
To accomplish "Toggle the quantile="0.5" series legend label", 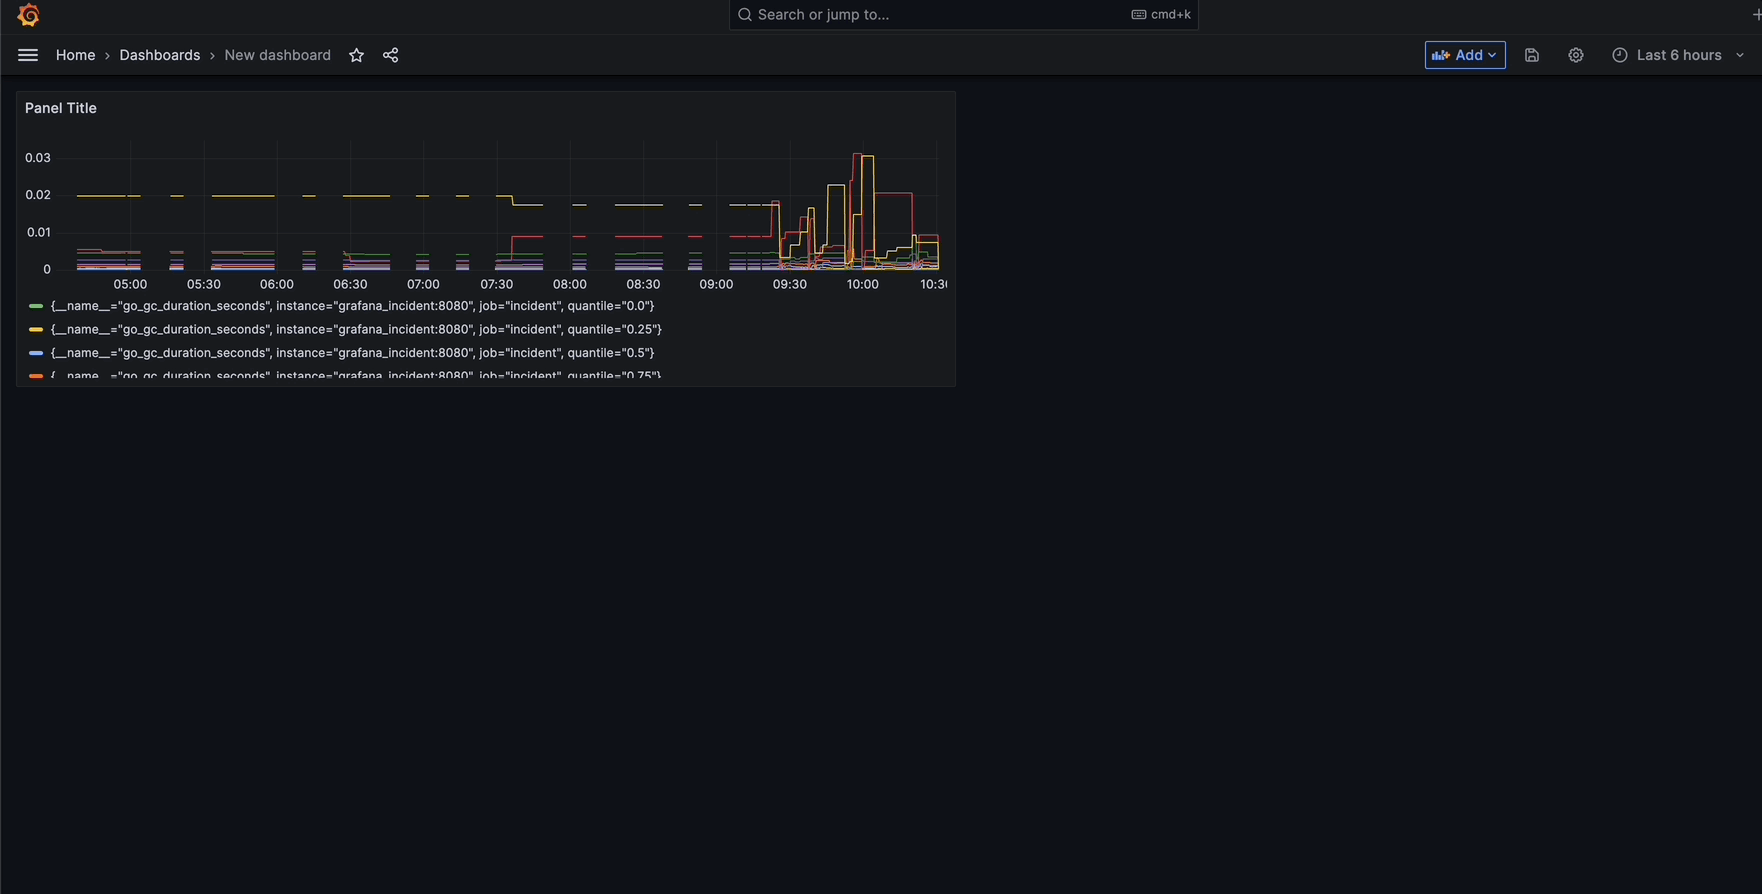I will tap(352, 353).
